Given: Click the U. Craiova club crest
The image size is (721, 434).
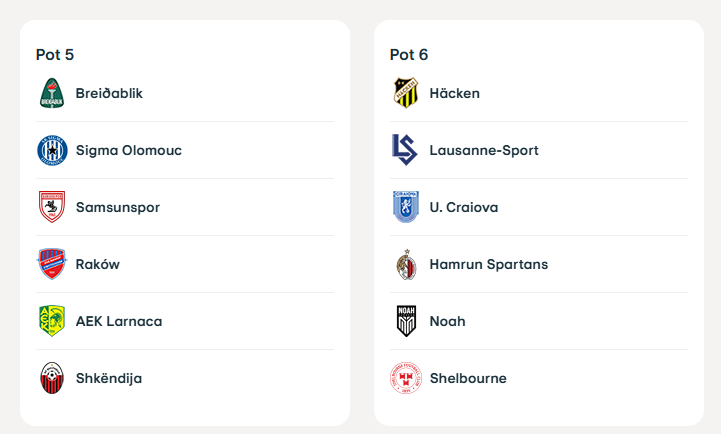Looking at the screenshot, I should [406, 207].
